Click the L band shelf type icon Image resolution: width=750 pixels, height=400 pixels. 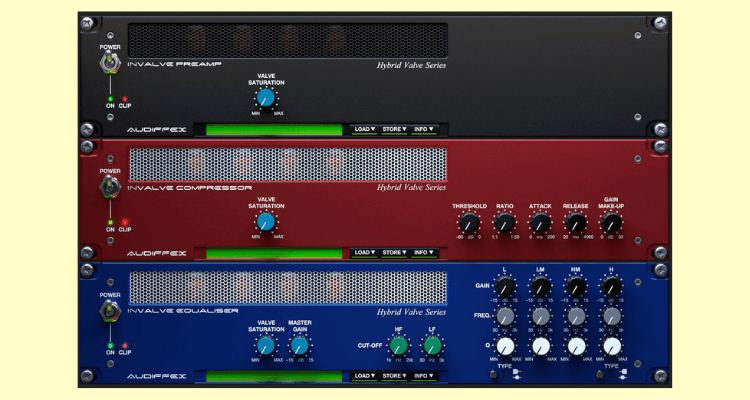pos(516,372)
